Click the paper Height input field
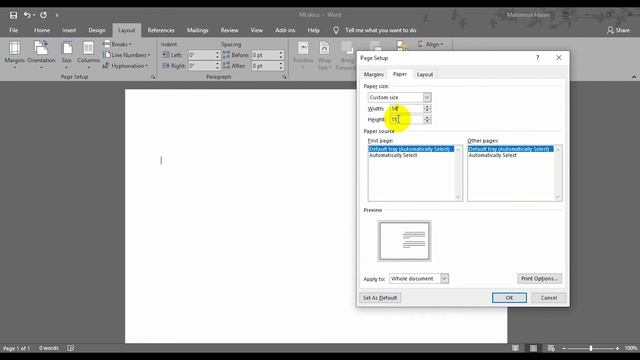The image size is (640, 360). 407,120
